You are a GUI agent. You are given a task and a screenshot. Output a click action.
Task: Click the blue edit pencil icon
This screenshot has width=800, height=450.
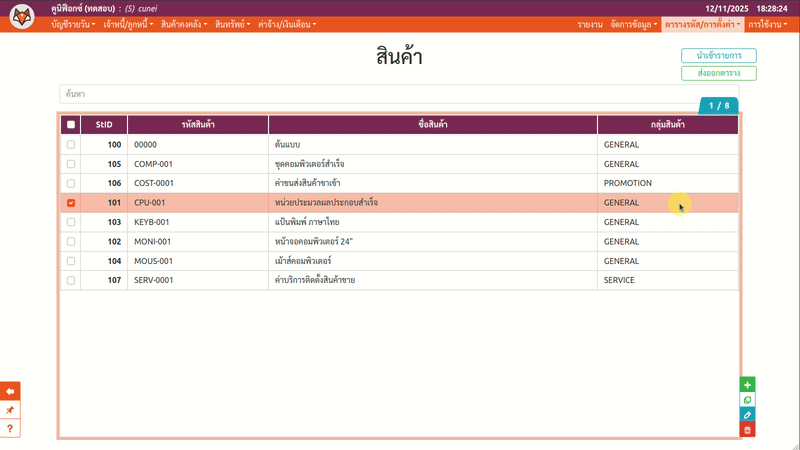coord(747,415)
